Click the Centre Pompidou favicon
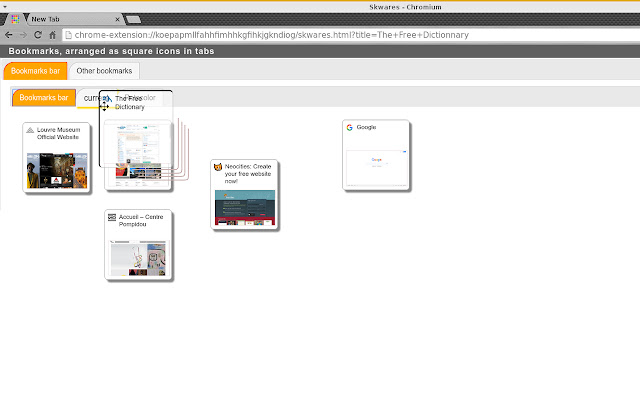 click(112, 217)
